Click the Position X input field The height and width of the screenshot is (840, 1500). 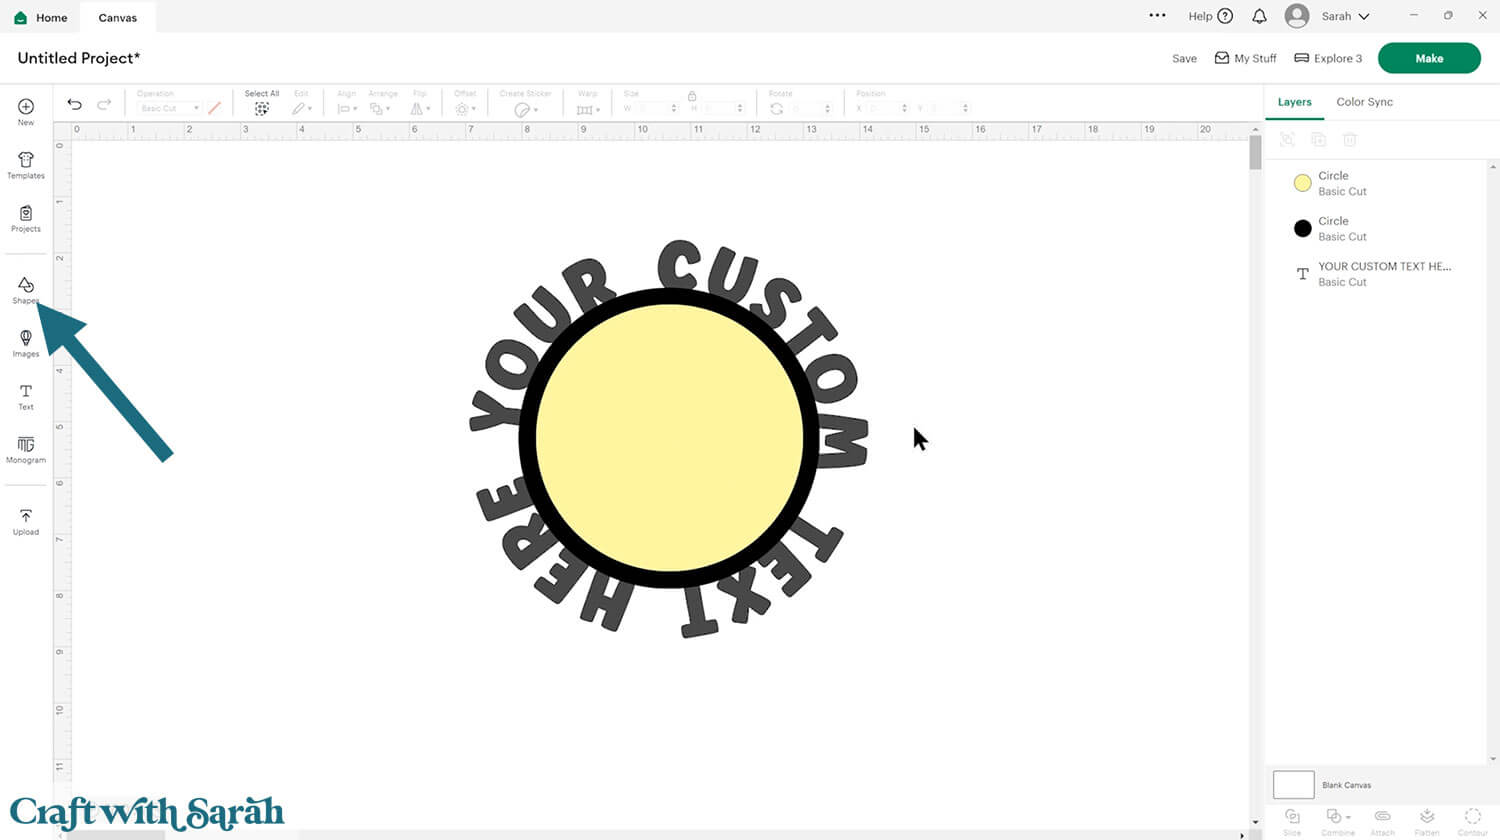click(883, 108)
